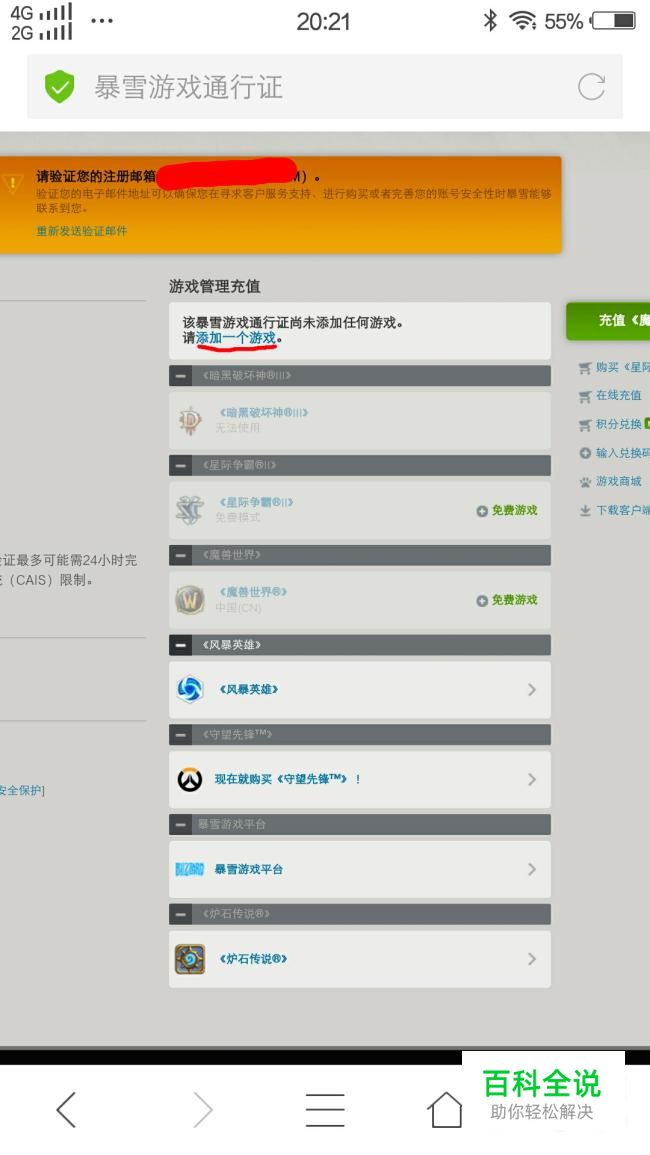650x1155 pixels.
Task: Reload the page with the refresh icon
Action: (591, 87)
